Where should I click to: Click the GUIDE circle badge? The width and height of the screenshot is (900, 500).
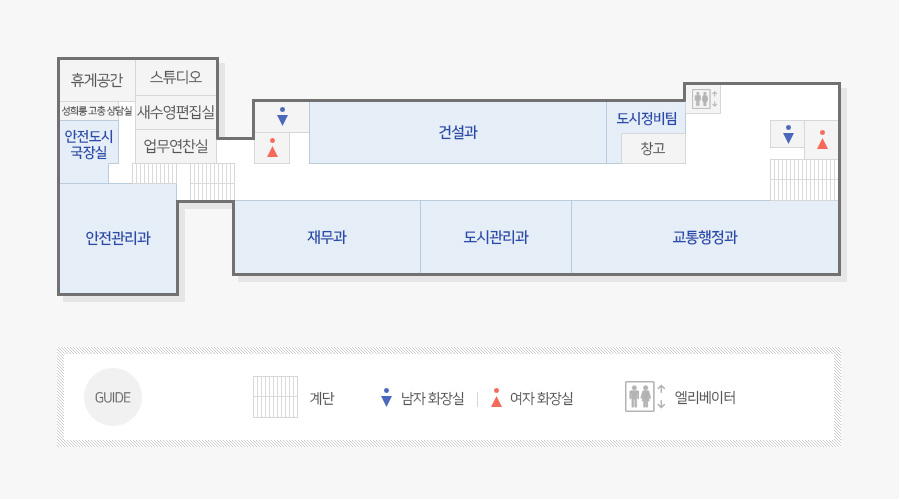click(112, 397)
